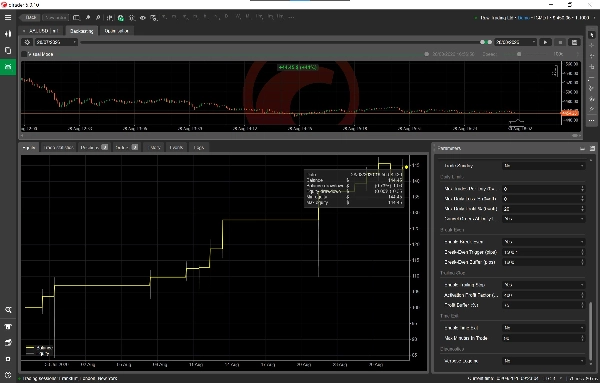Screen dimensions: 600x383
Task: Open the hamburger main menu
Action: tap(8, 18)
